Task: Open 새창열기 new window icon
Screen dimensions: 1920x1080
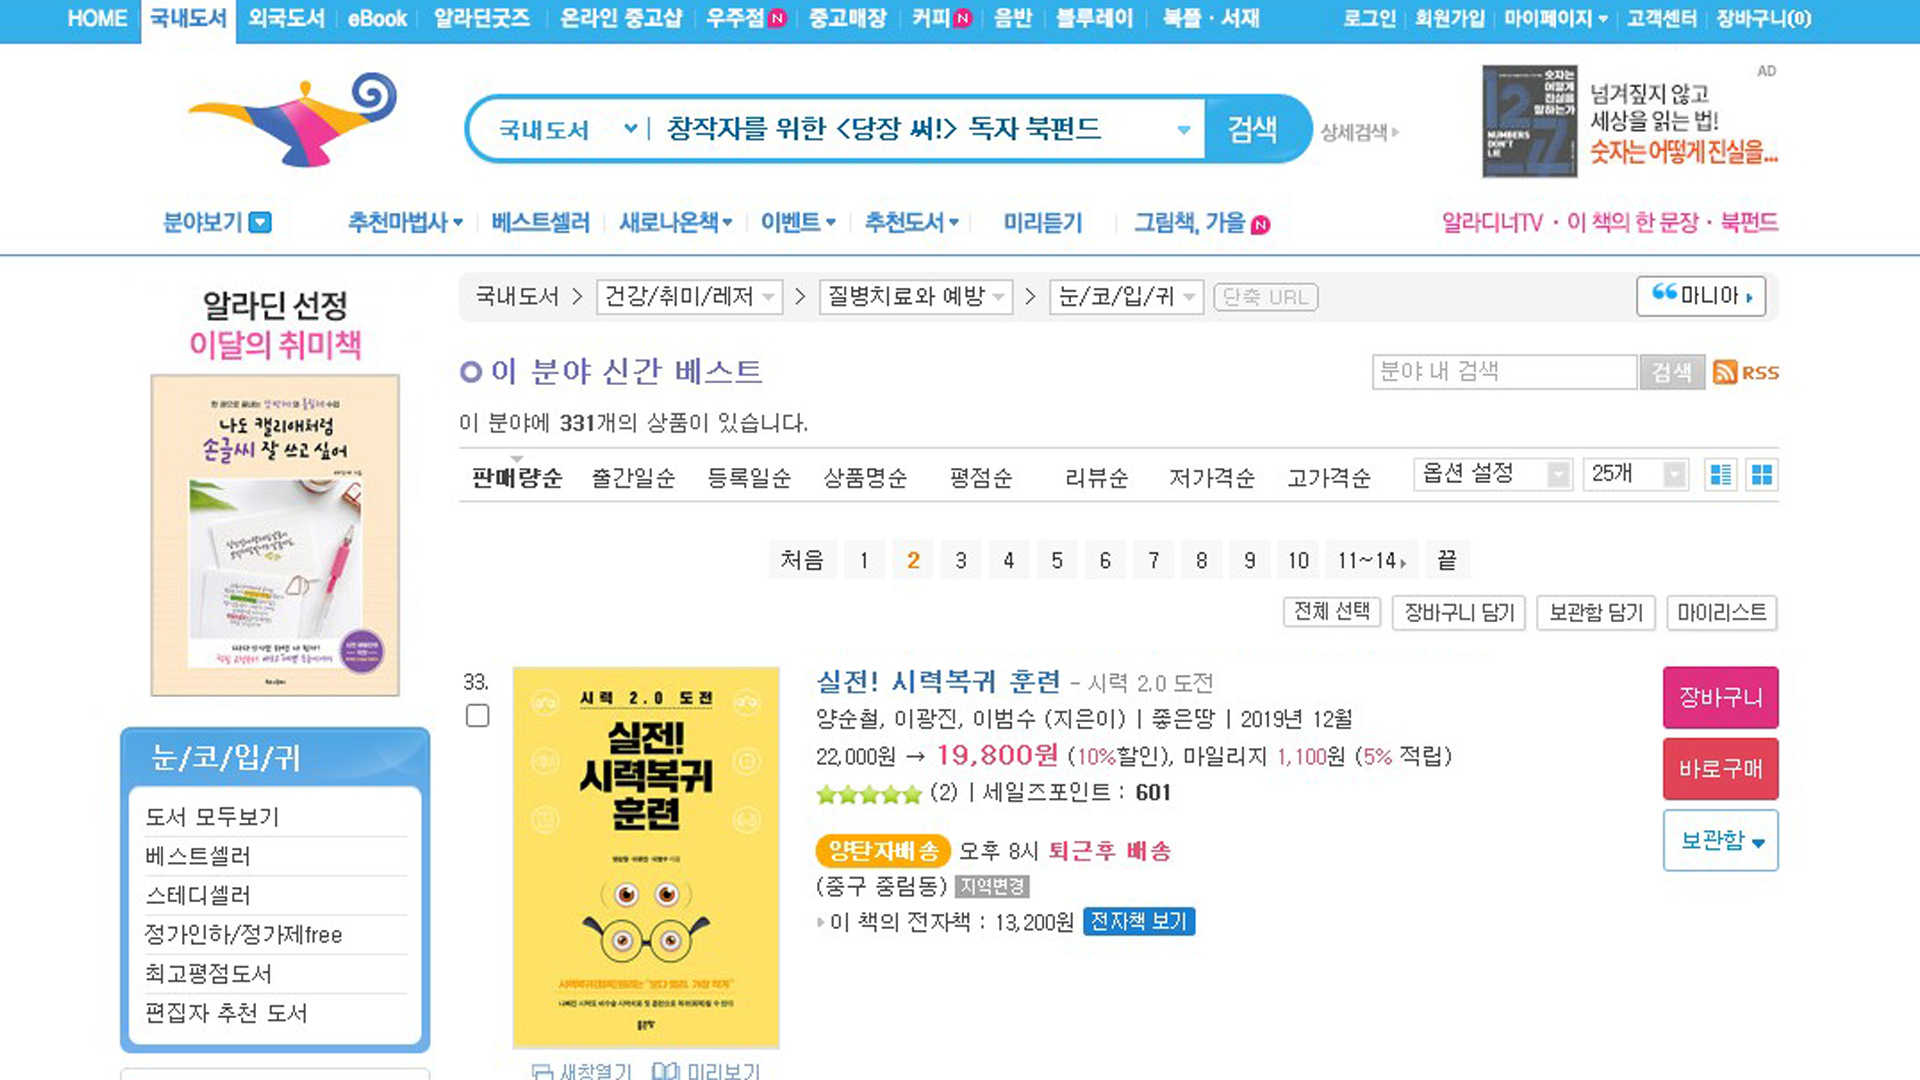Action: tap(543, 1070)
